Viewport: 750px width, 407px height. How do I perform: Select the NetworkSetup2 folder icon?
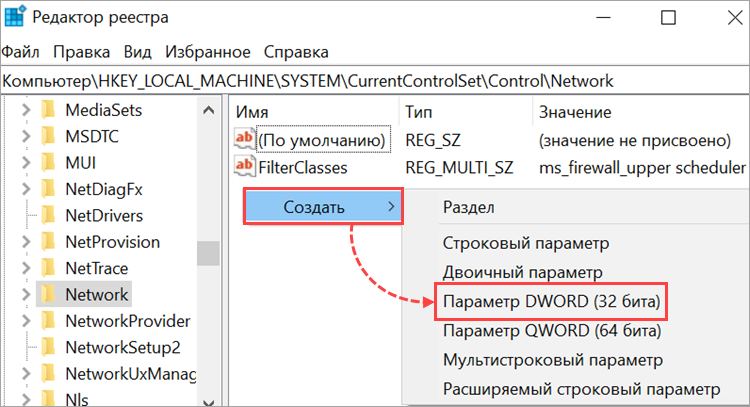[x=48, y=347]
